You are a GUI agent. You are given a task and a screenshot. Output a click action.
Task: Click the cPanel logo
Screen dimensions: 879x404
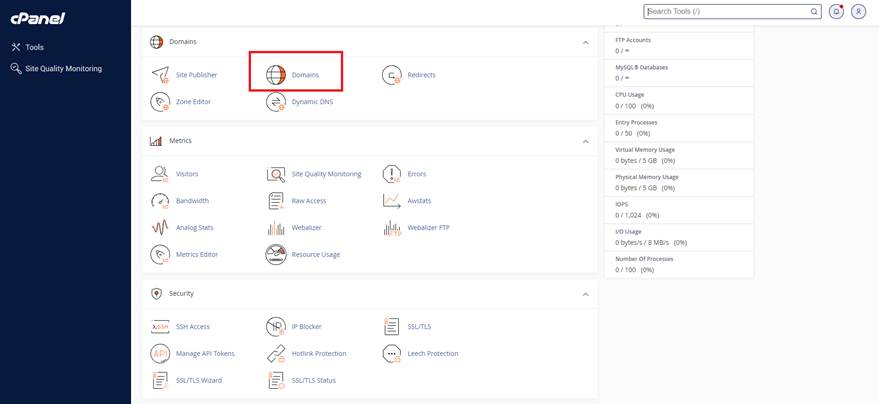click(37, 18)
